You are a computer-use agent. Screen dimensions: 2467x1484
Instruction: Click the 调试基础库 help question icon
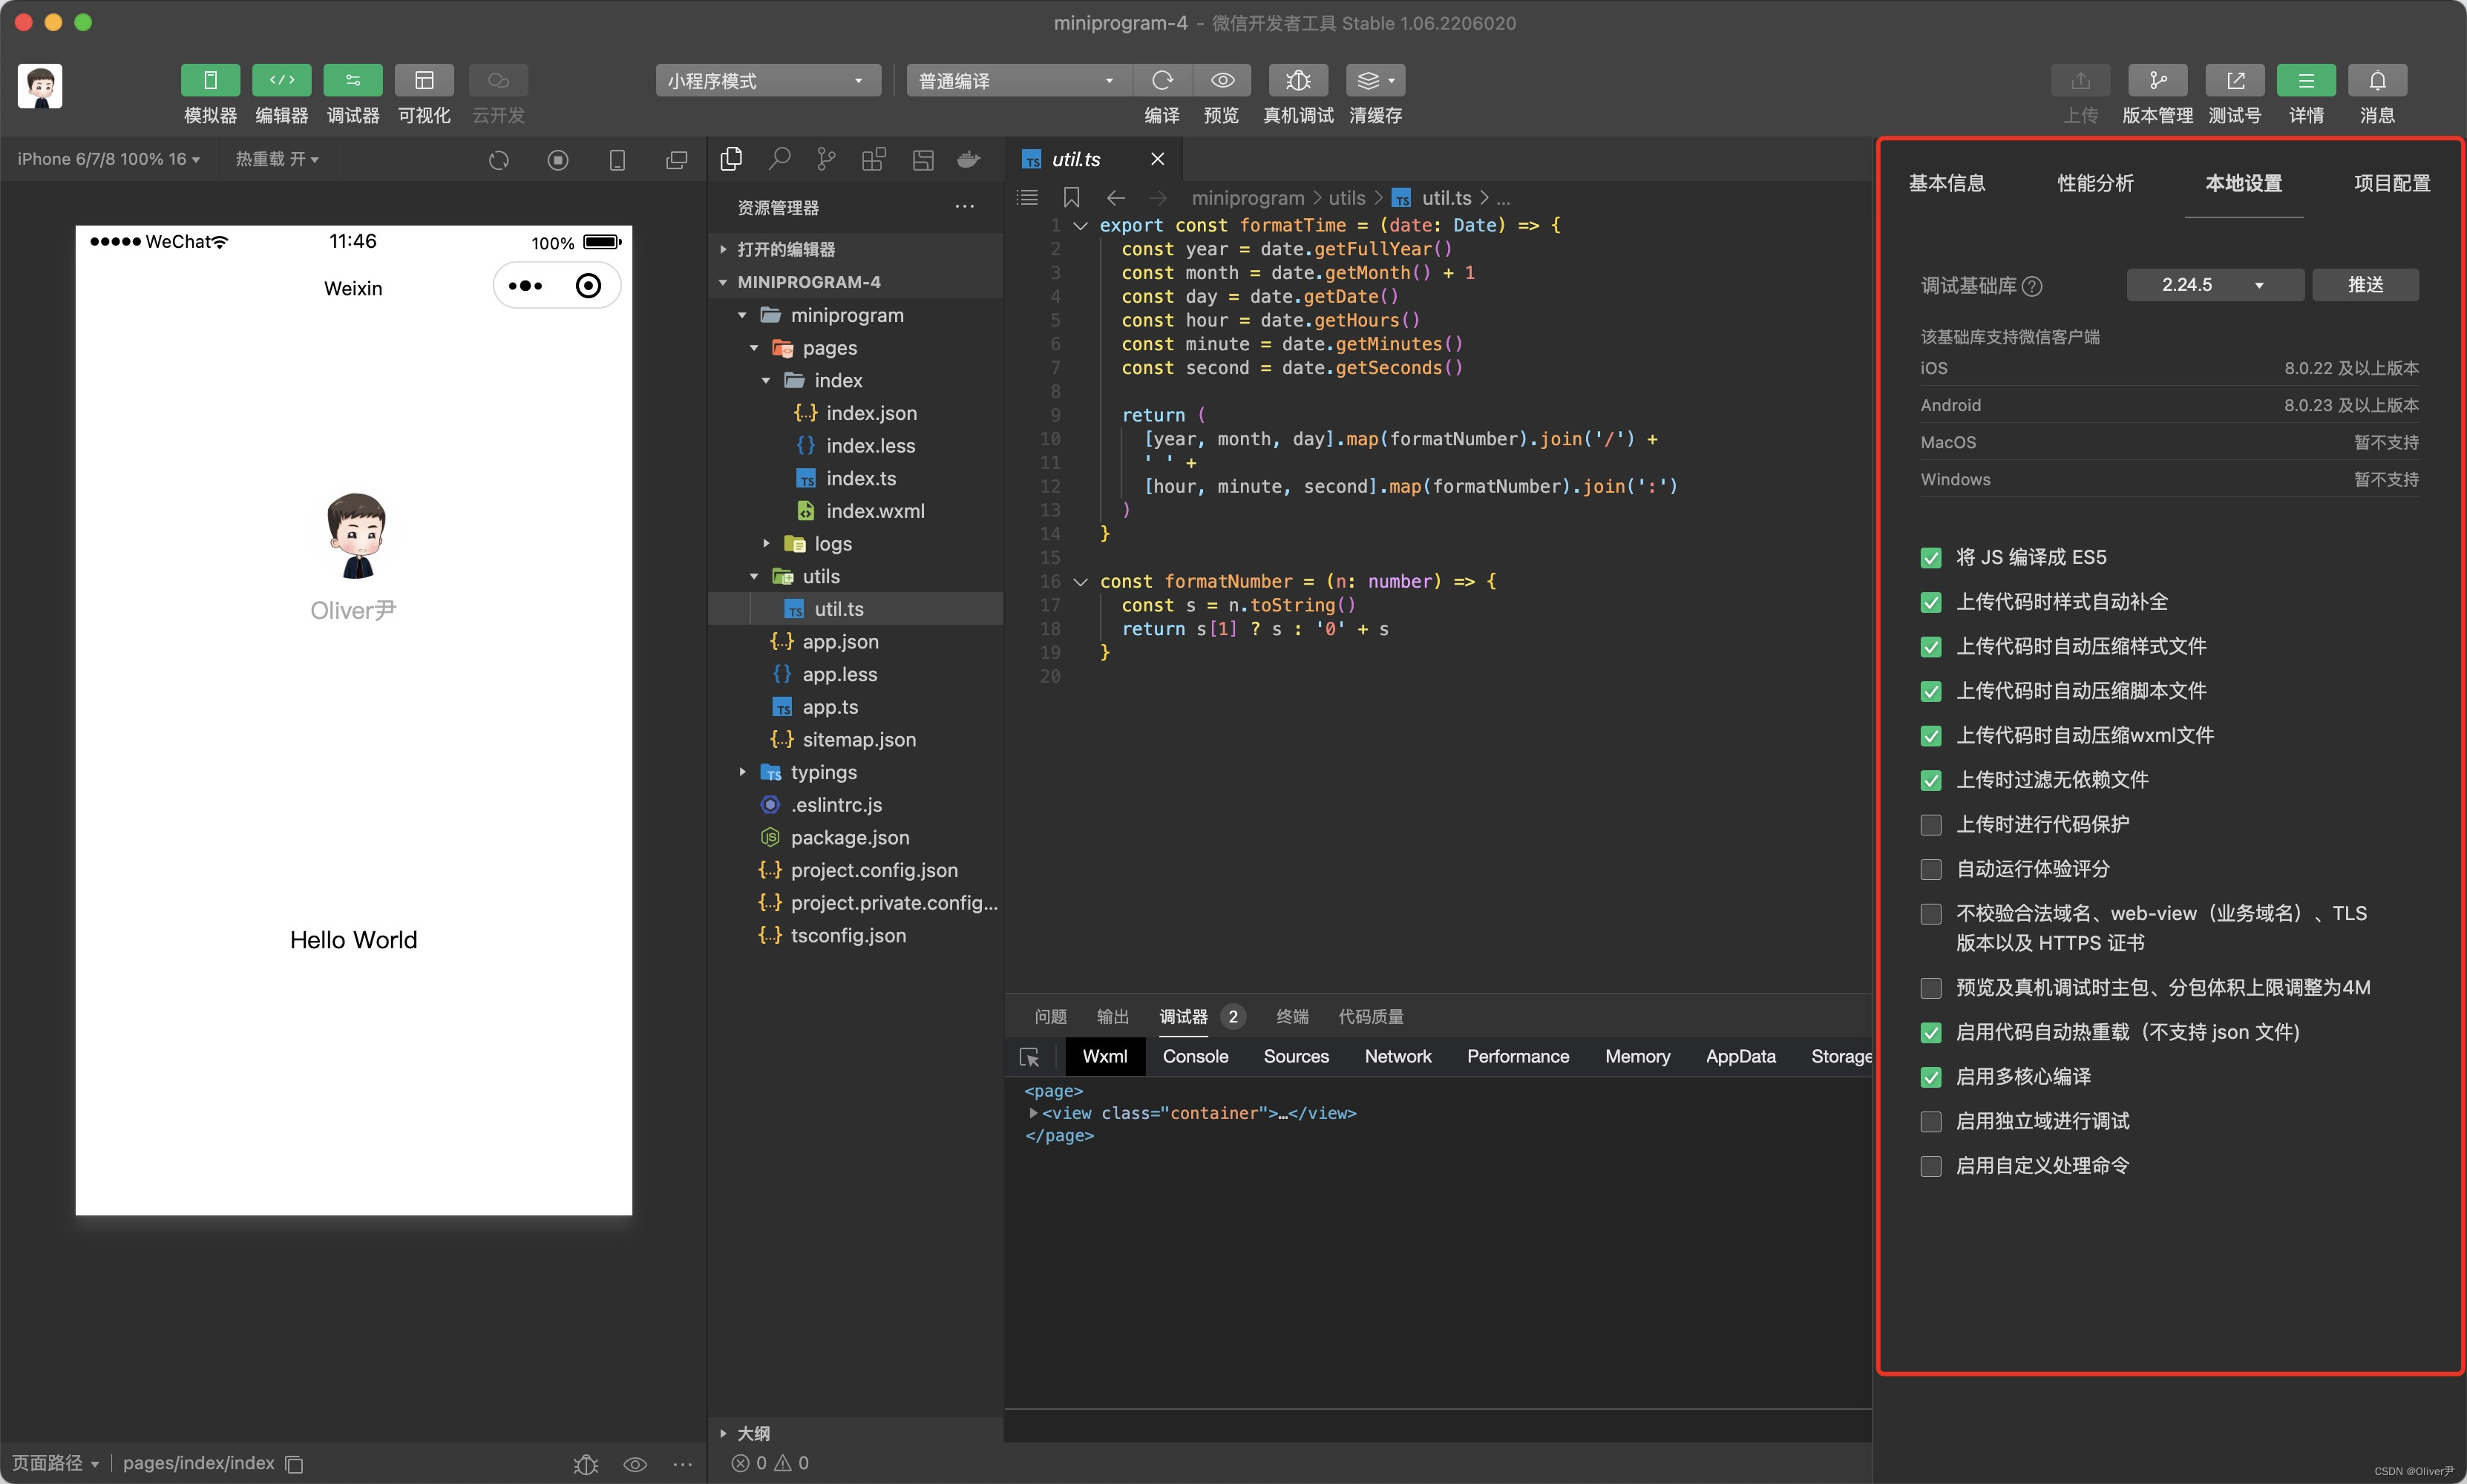2032,287
